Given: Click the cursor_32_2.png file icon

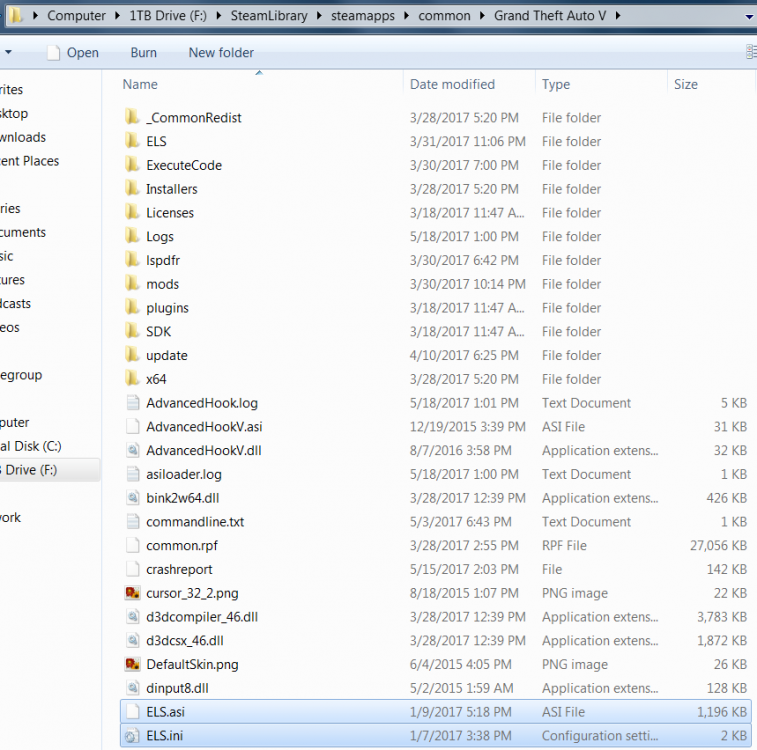Looking at the screenshot, I should click(132, 594).
